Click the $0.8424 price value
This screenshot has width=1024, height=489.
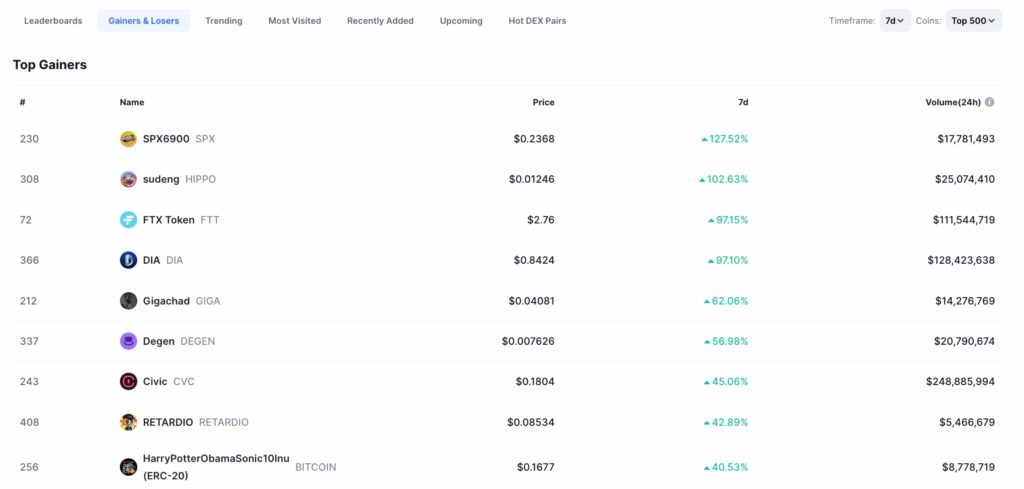pyautogui.click(x=534, y=260)
